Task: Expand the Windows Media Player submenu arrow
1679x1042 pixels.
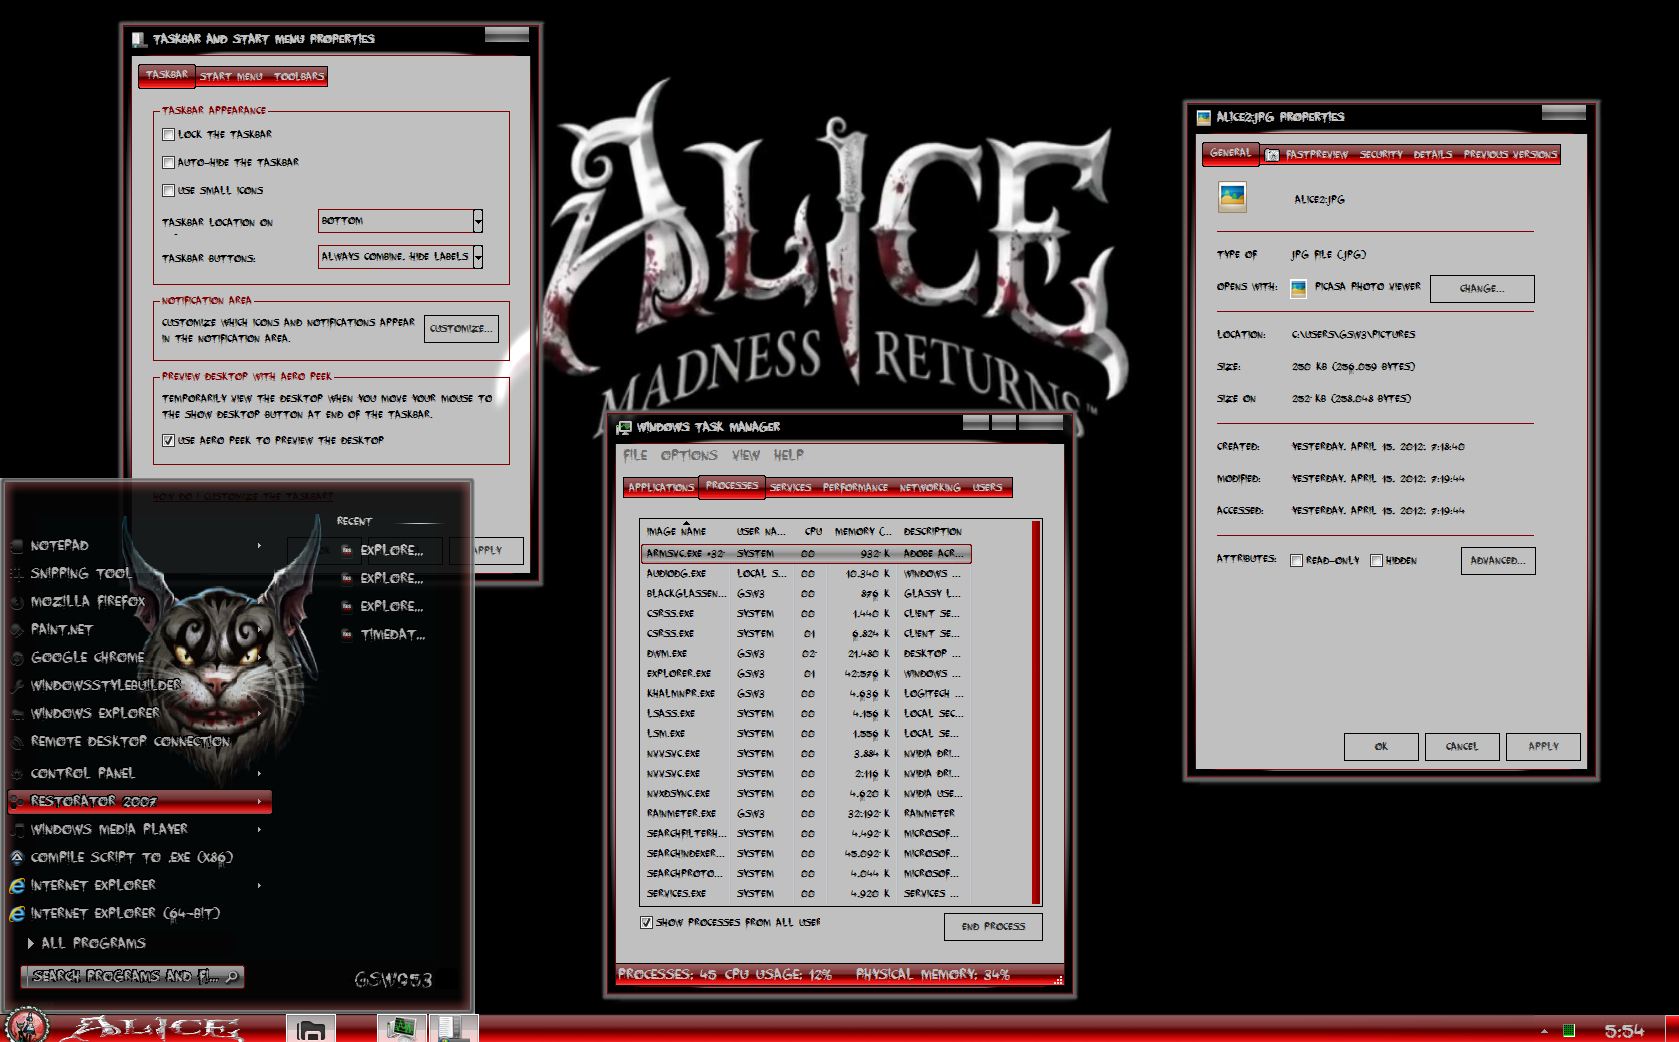Action: tap(259, 829)
